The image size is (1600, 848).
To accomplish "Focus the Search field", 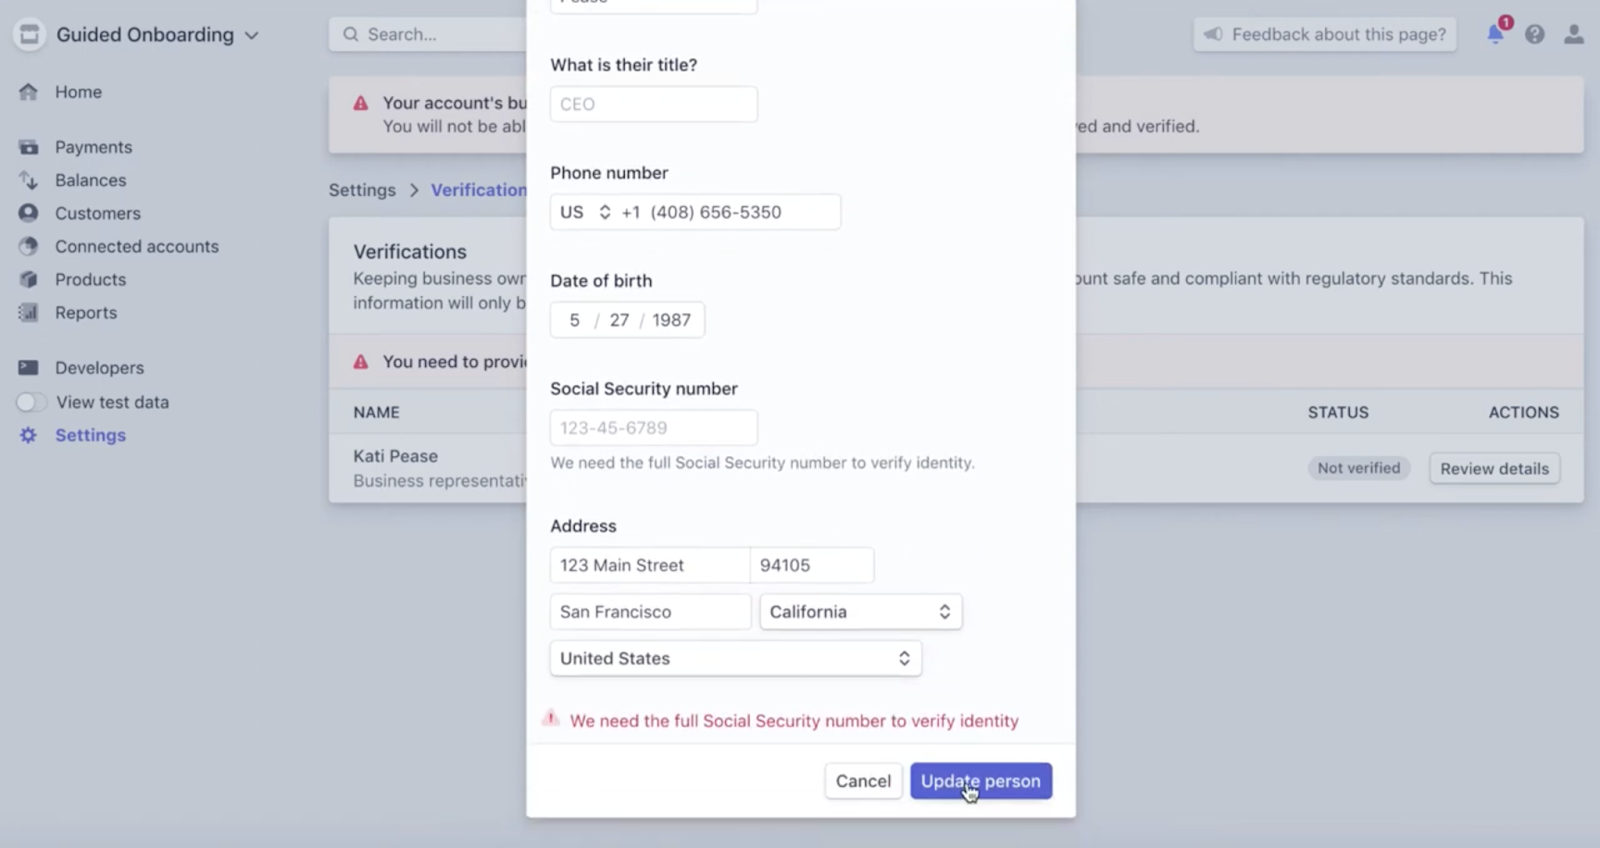I will pos(428,34).
